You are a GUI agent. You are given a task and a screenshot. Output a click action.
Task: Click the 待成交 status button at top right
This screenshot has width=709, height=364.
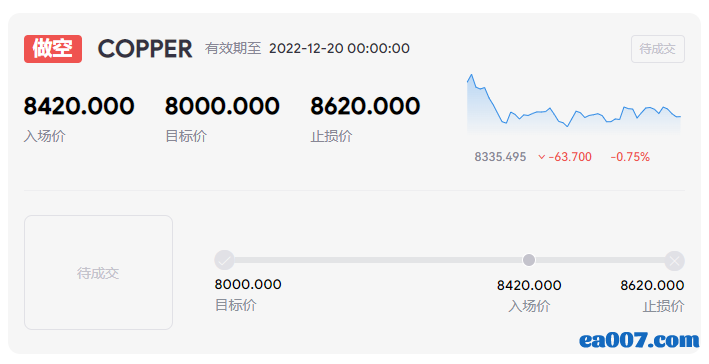click(x=657, y=49)
